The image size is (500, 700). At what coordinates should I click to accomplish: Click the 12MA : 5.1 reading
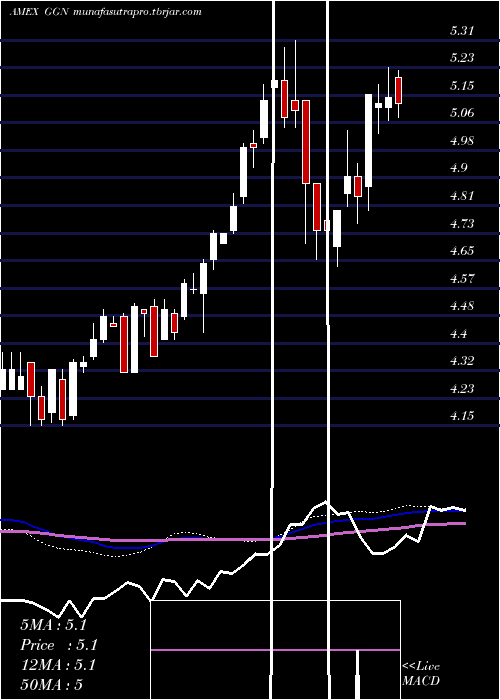58,665
